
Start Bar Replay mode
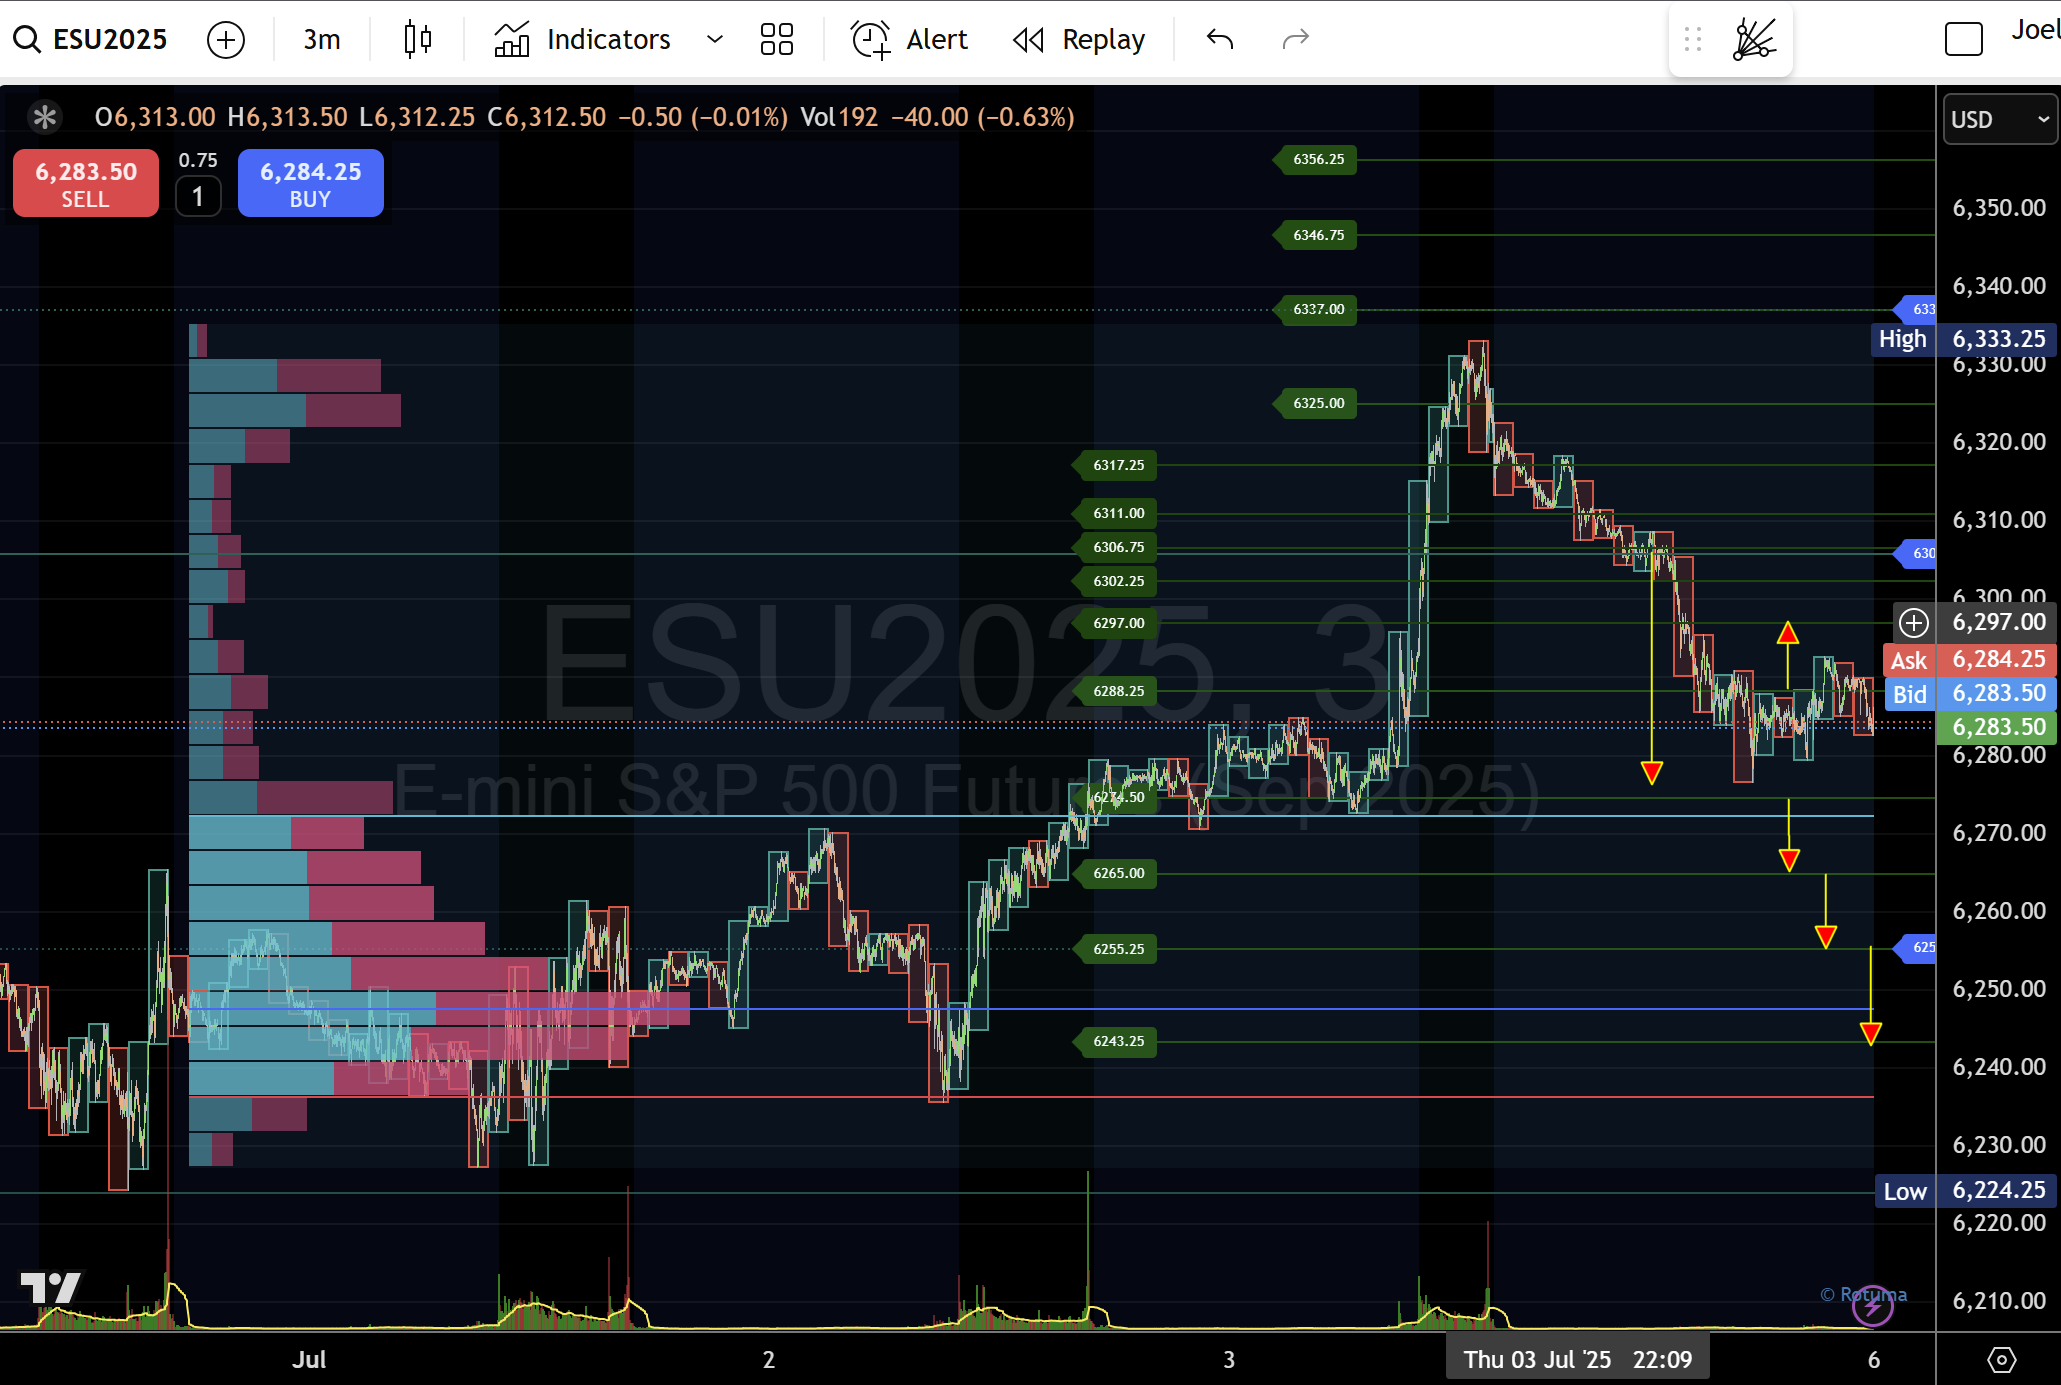(x=1079, y=39)
